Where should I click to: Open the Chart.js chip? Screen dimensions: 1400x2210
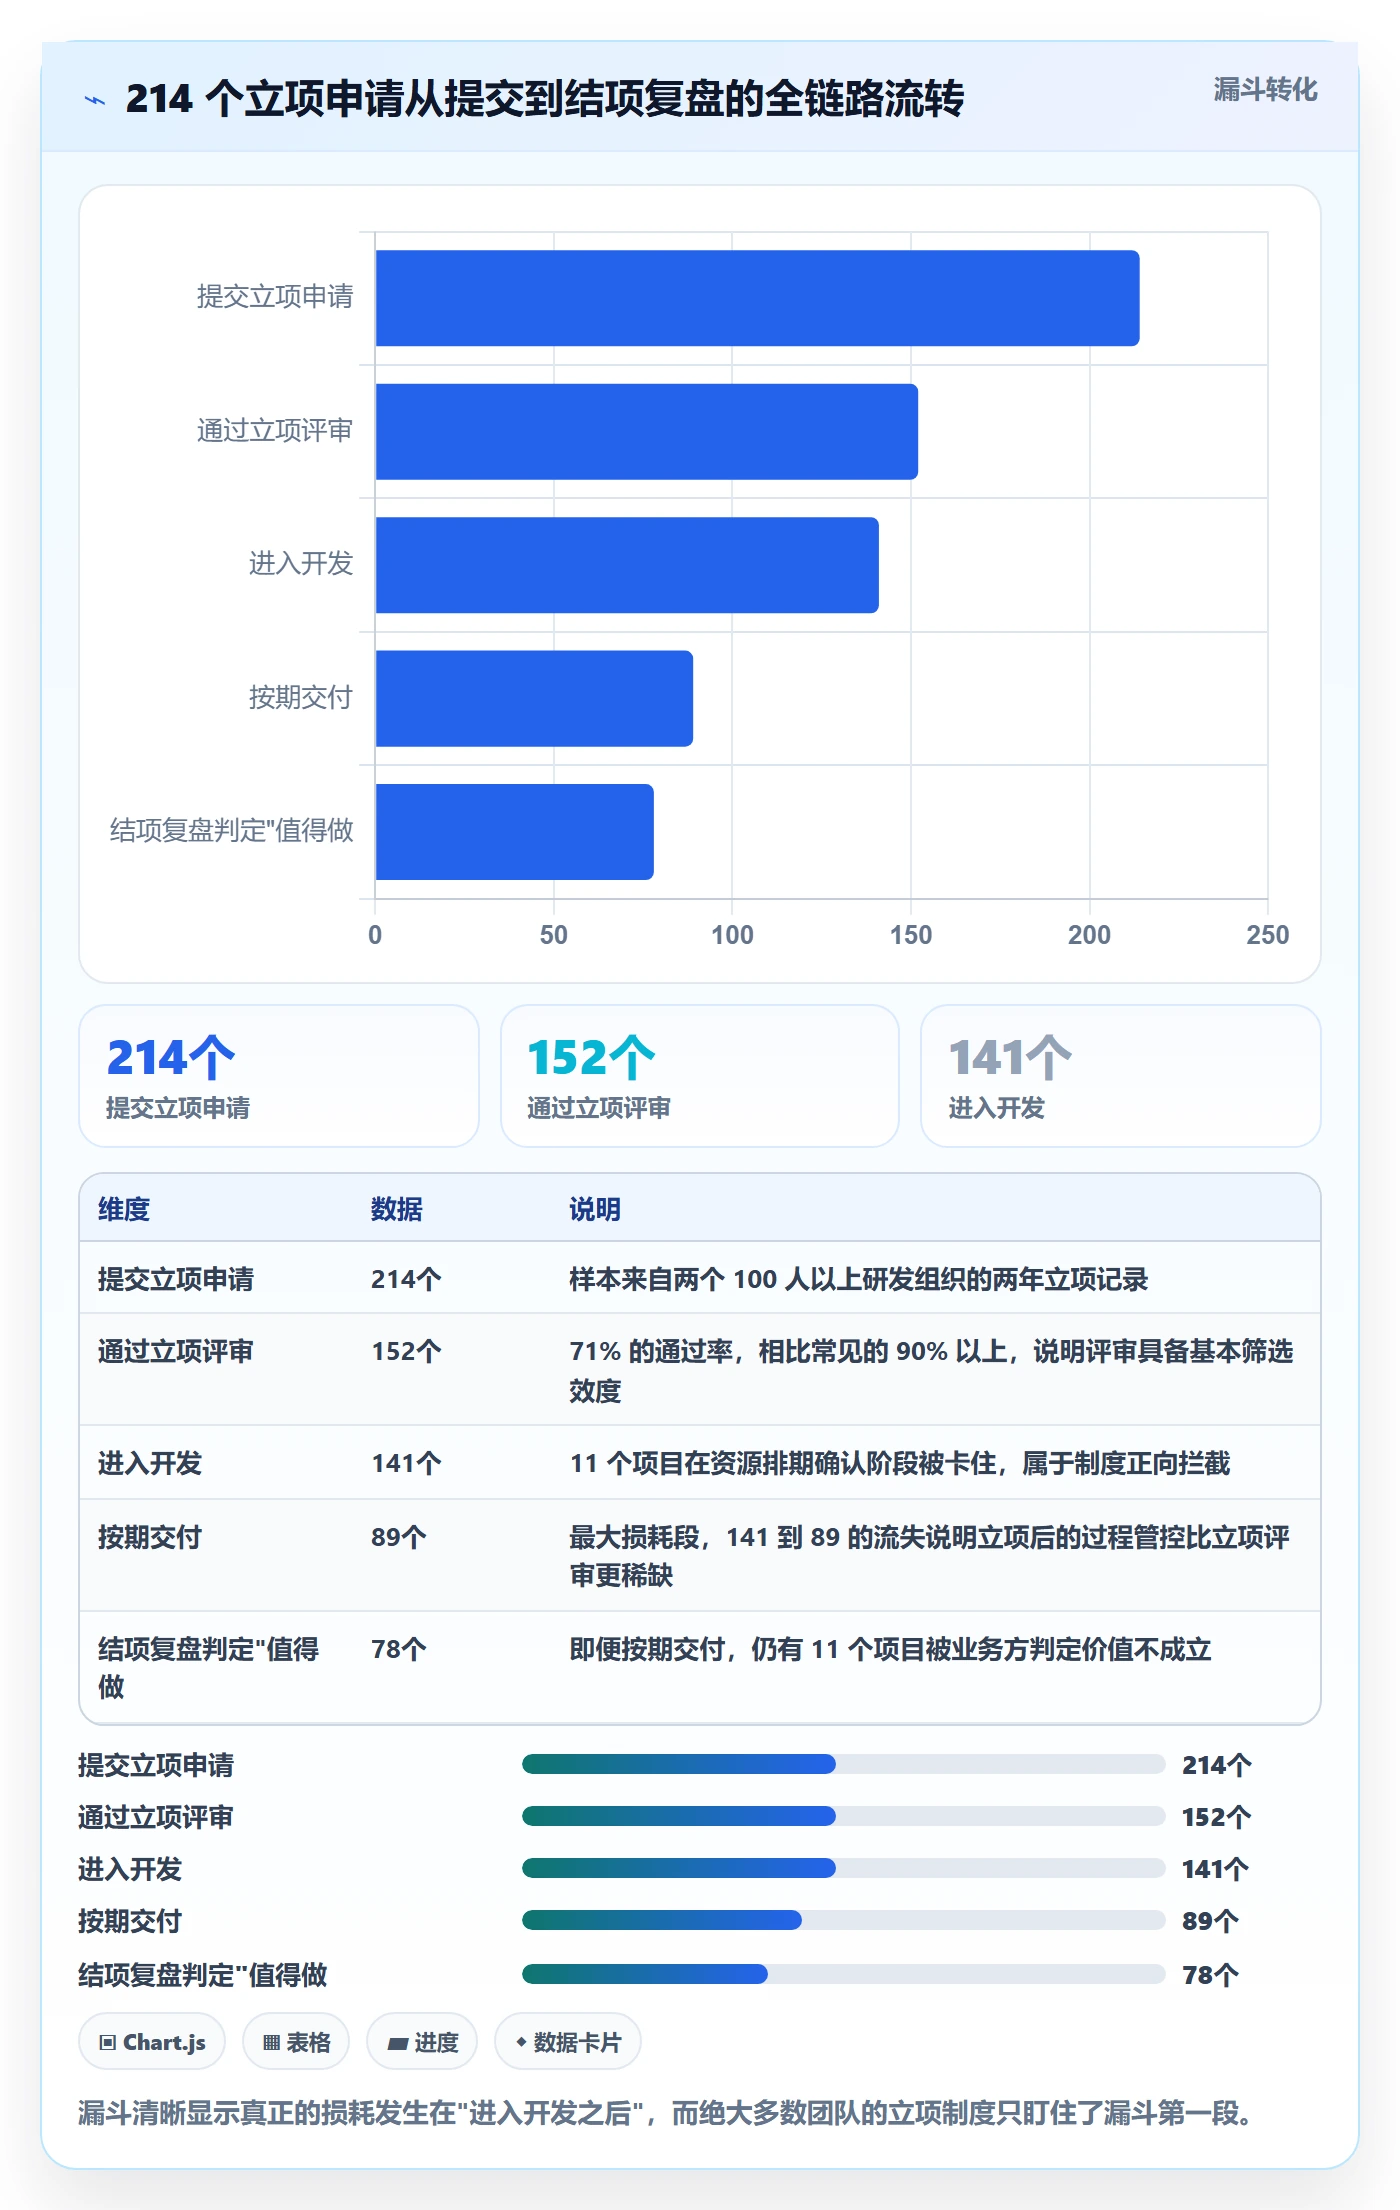coord(152,2042)
